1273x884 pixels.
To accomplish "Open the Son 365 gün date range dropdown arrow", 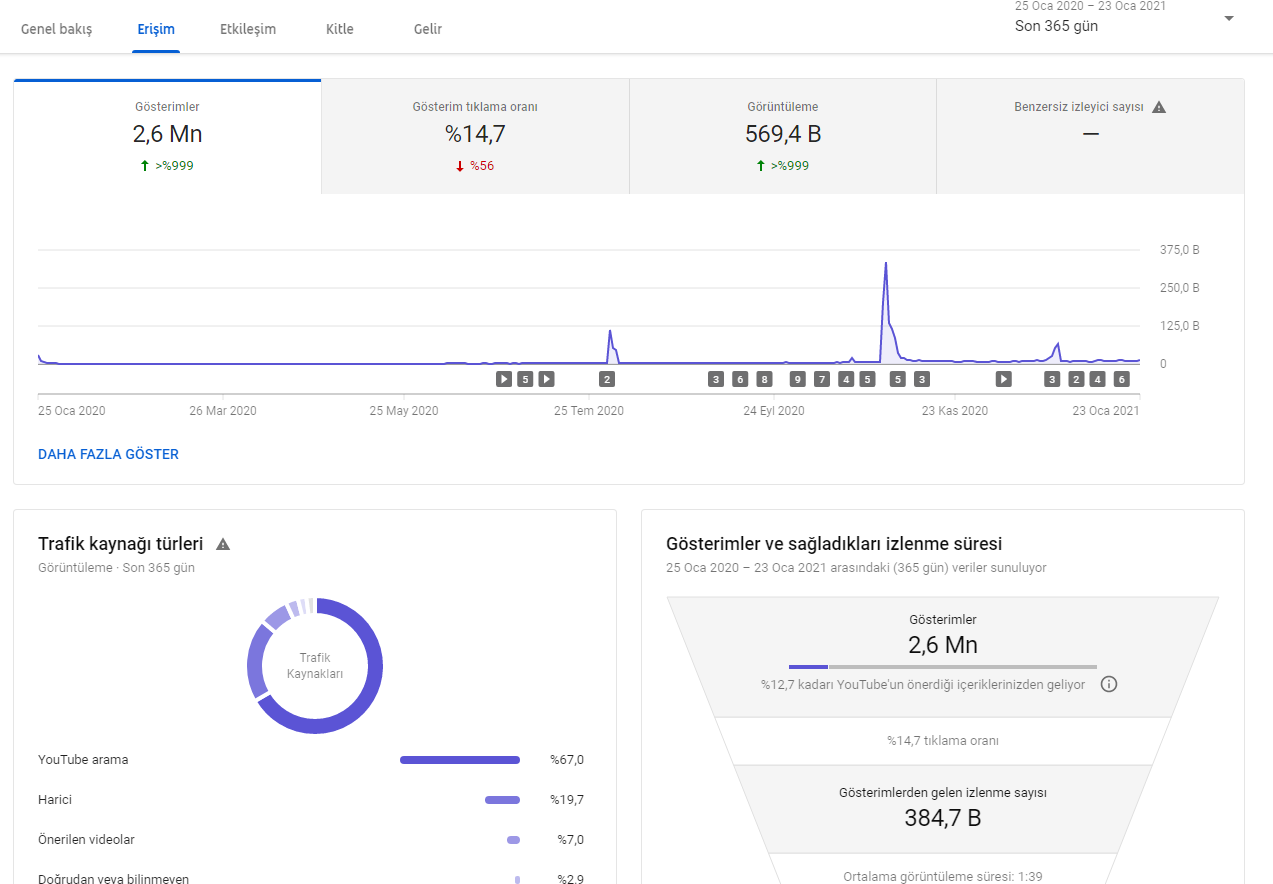I will (x=1229, y=19).
